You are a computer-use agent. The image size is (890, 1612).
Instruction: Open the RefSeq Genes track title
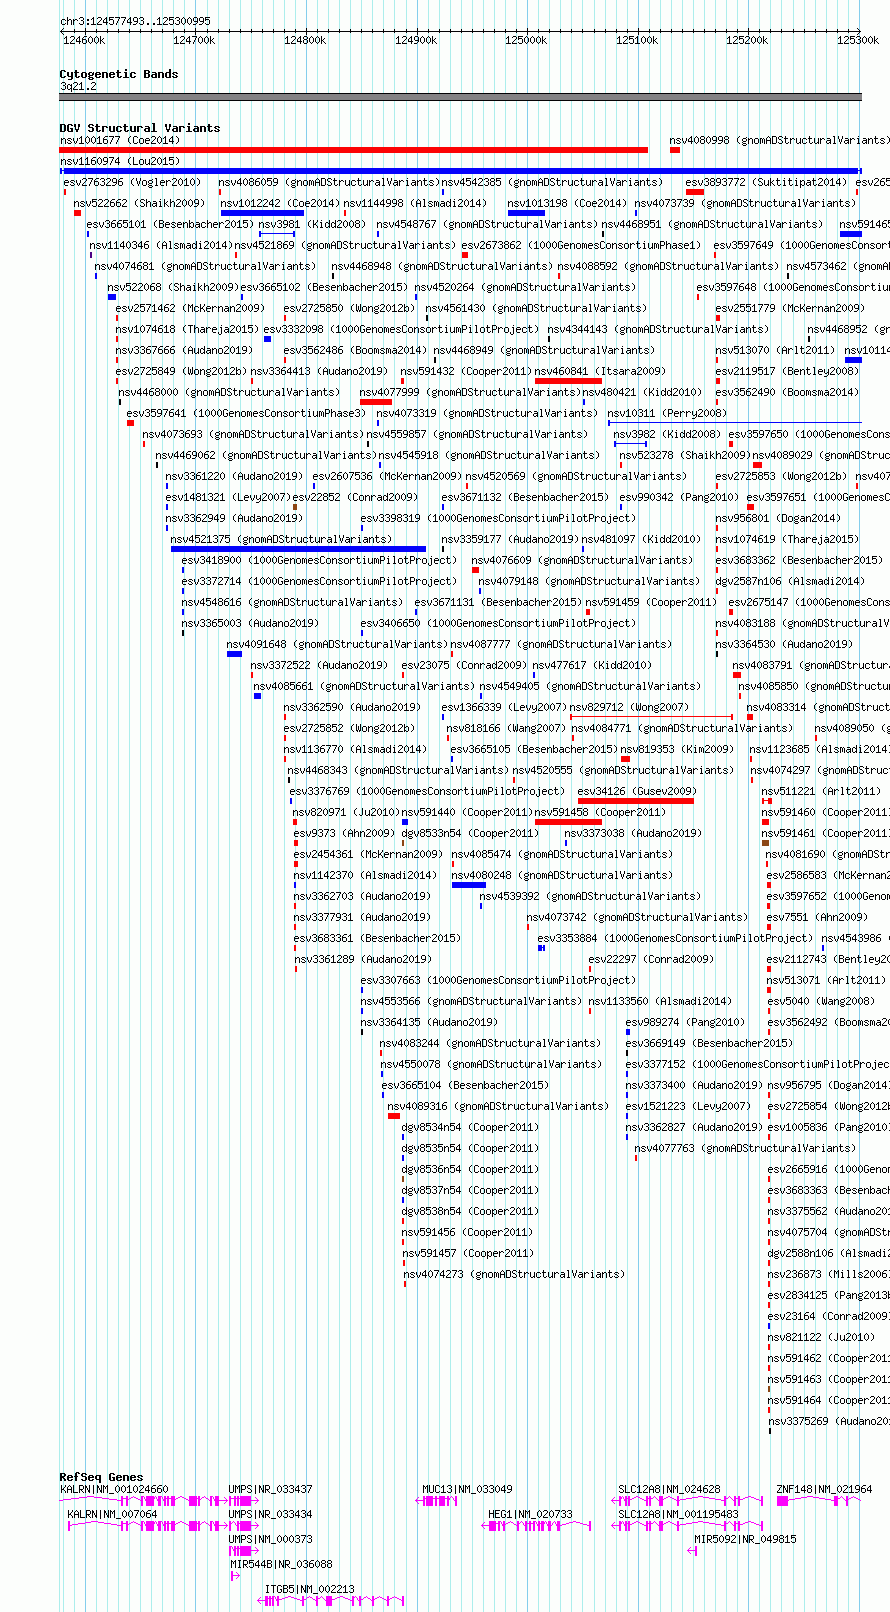(101, 1477)
